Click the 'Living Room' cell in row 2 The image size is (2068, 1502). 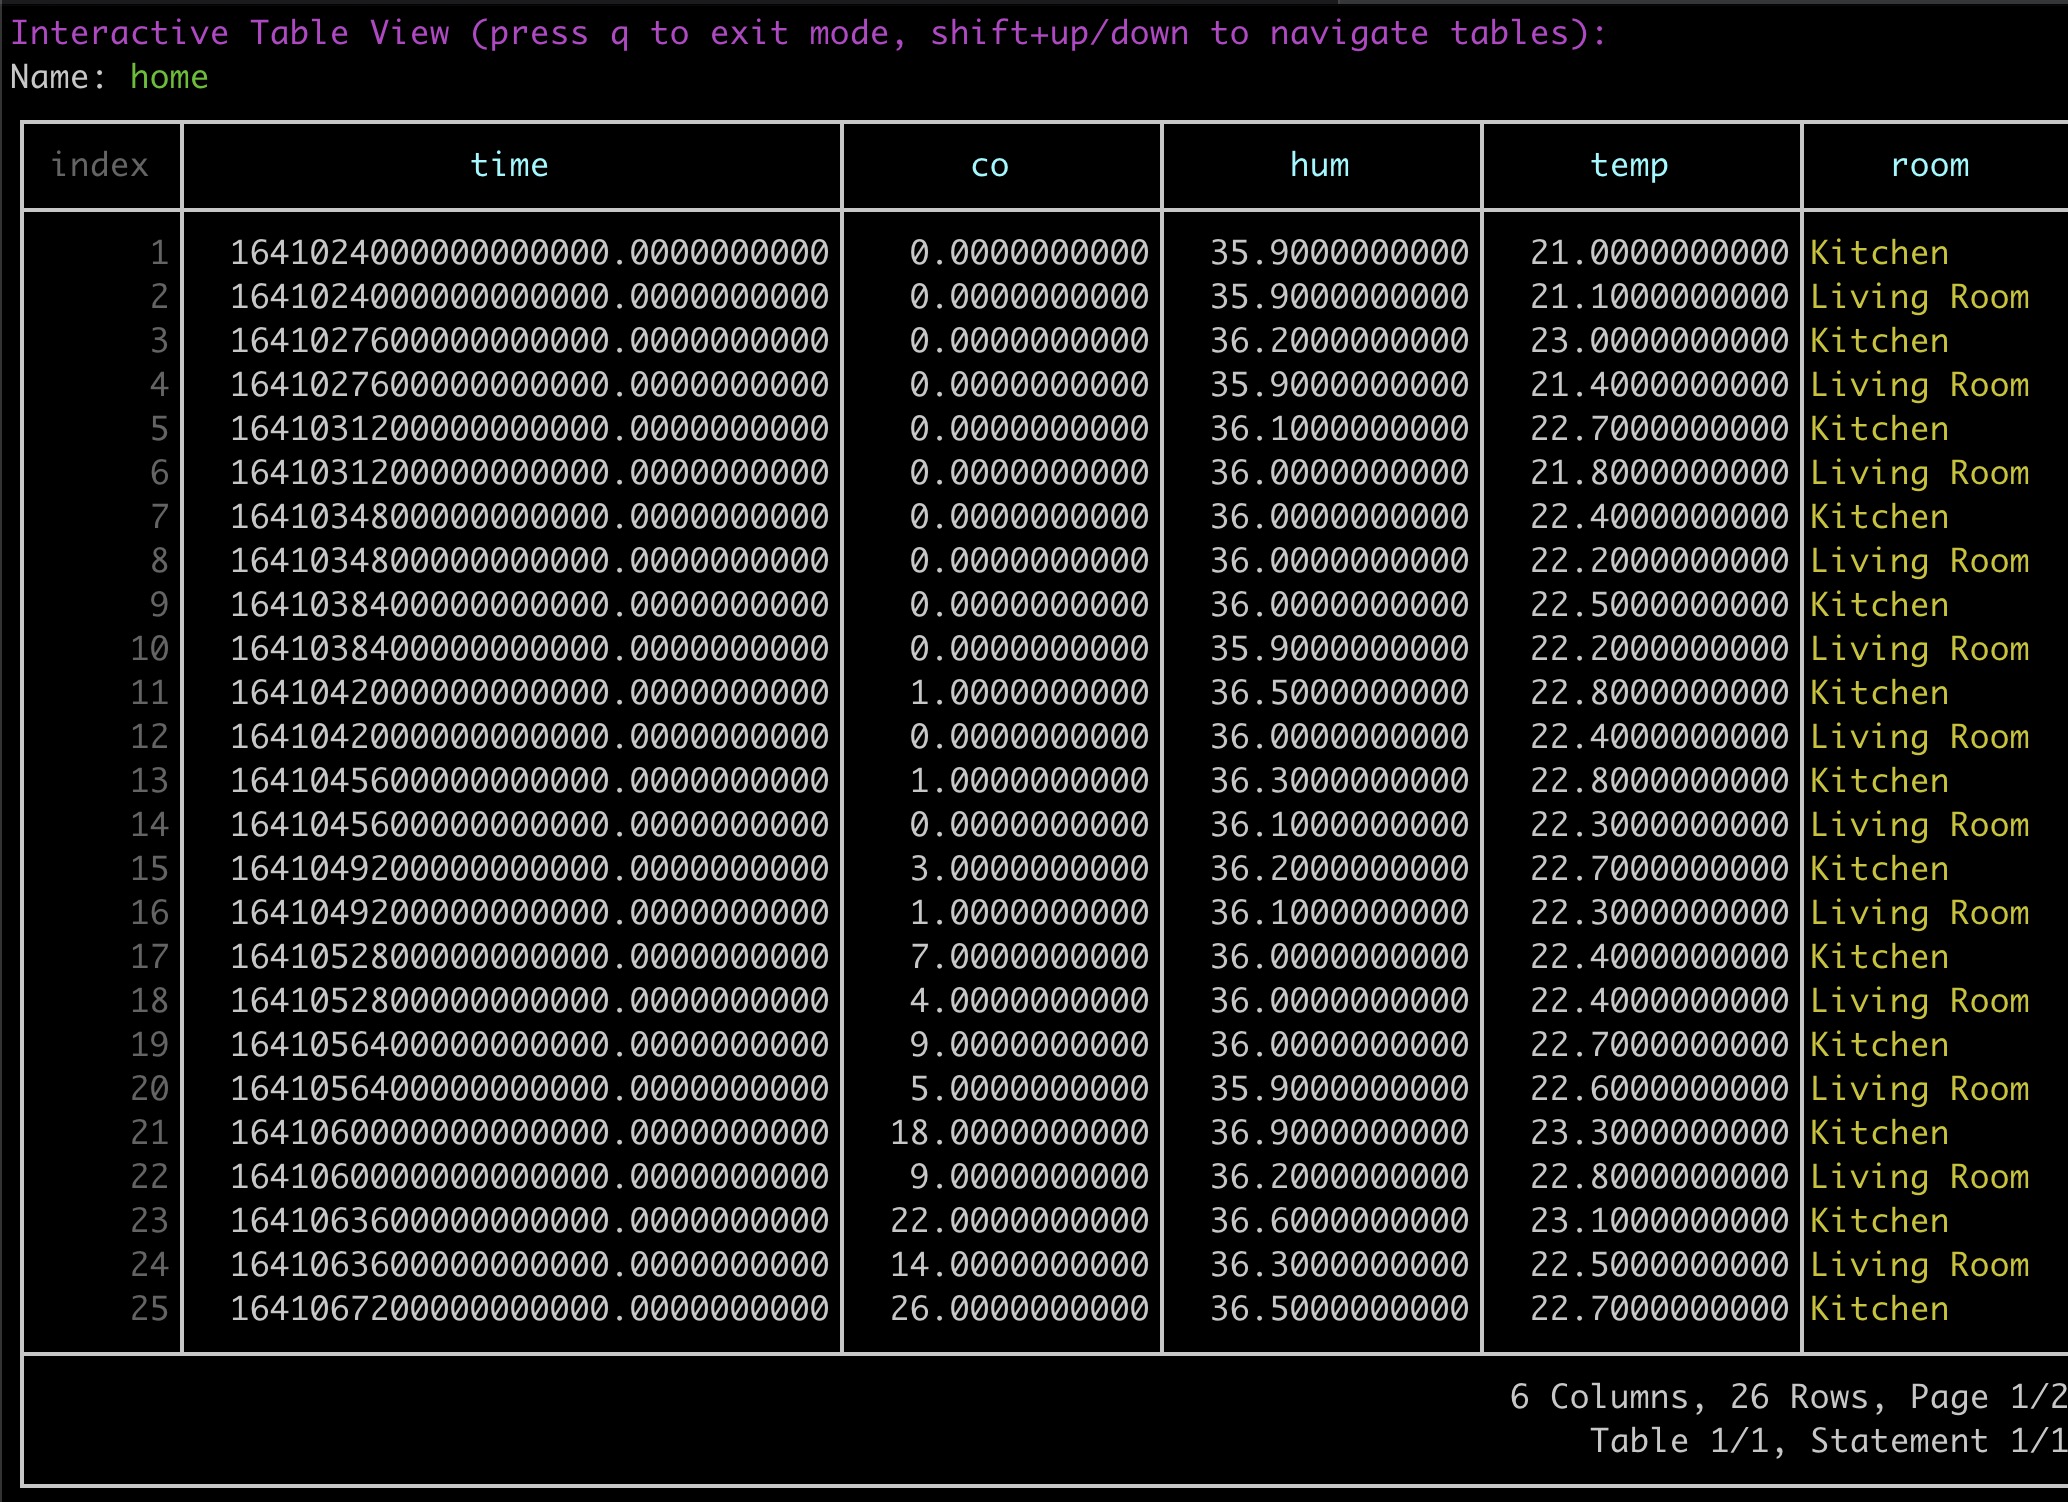click(1920, 296)
